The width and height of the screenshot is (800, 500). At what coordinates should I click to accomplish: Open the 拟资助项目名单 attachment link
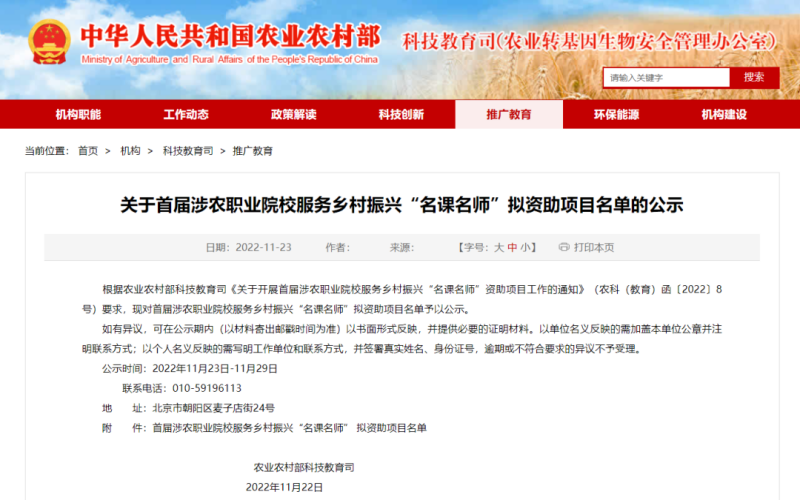[x=289, y=428]
